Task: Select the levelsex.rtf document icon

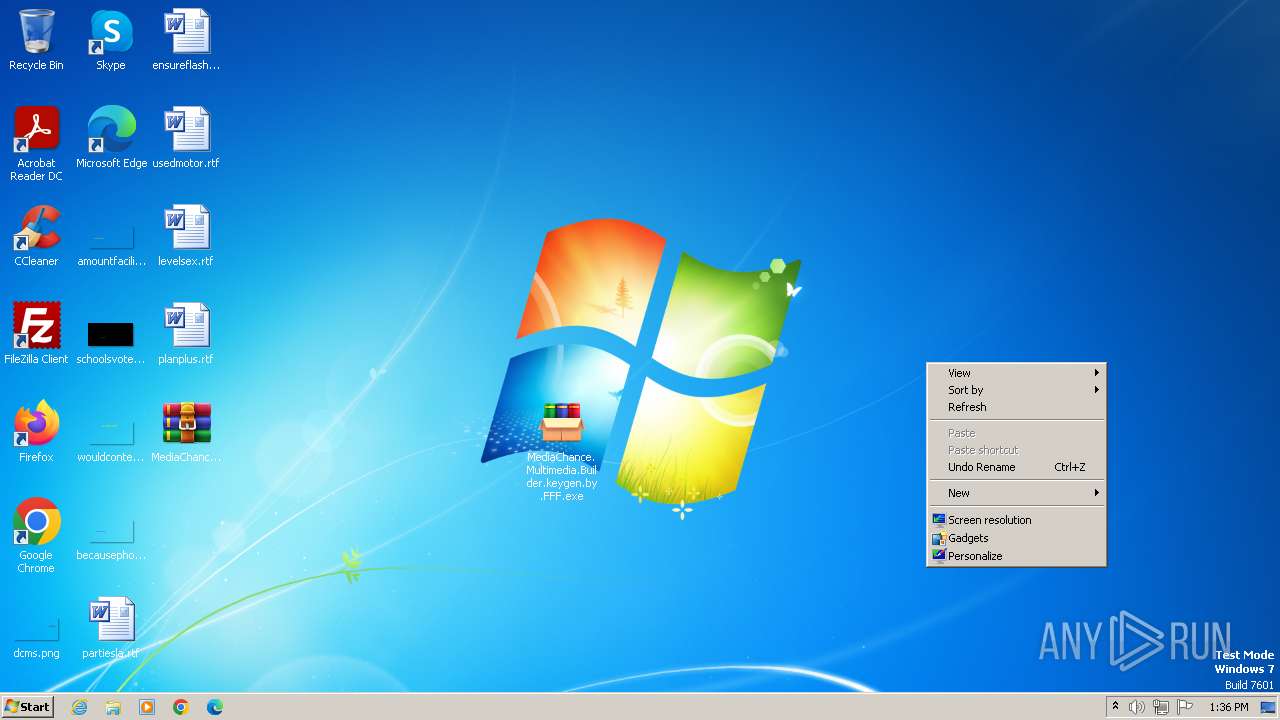Action: pyautogui.click(x=186, y=235)
